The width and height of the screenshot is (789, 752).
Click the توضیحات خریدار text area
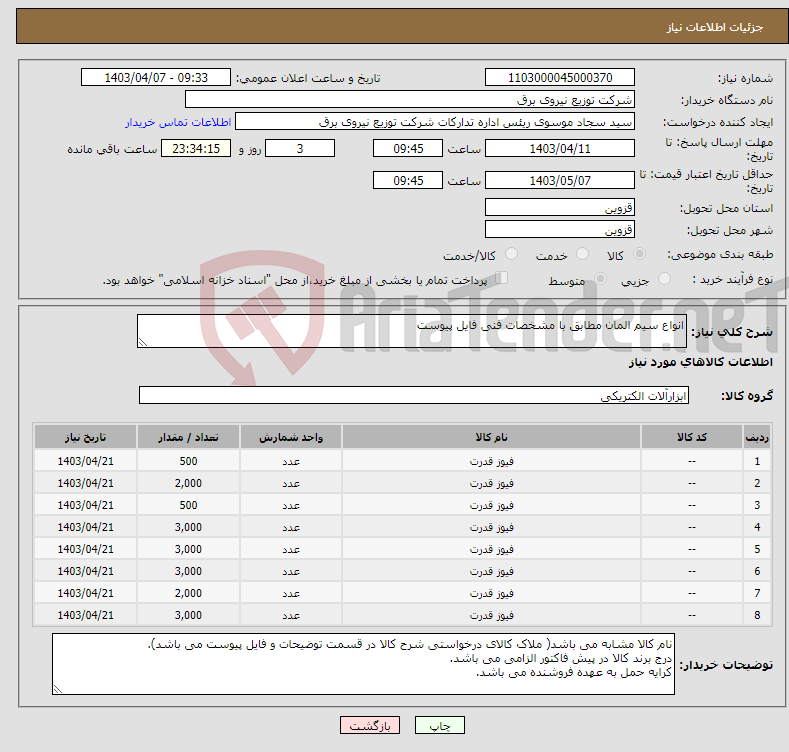coord(363,664)
